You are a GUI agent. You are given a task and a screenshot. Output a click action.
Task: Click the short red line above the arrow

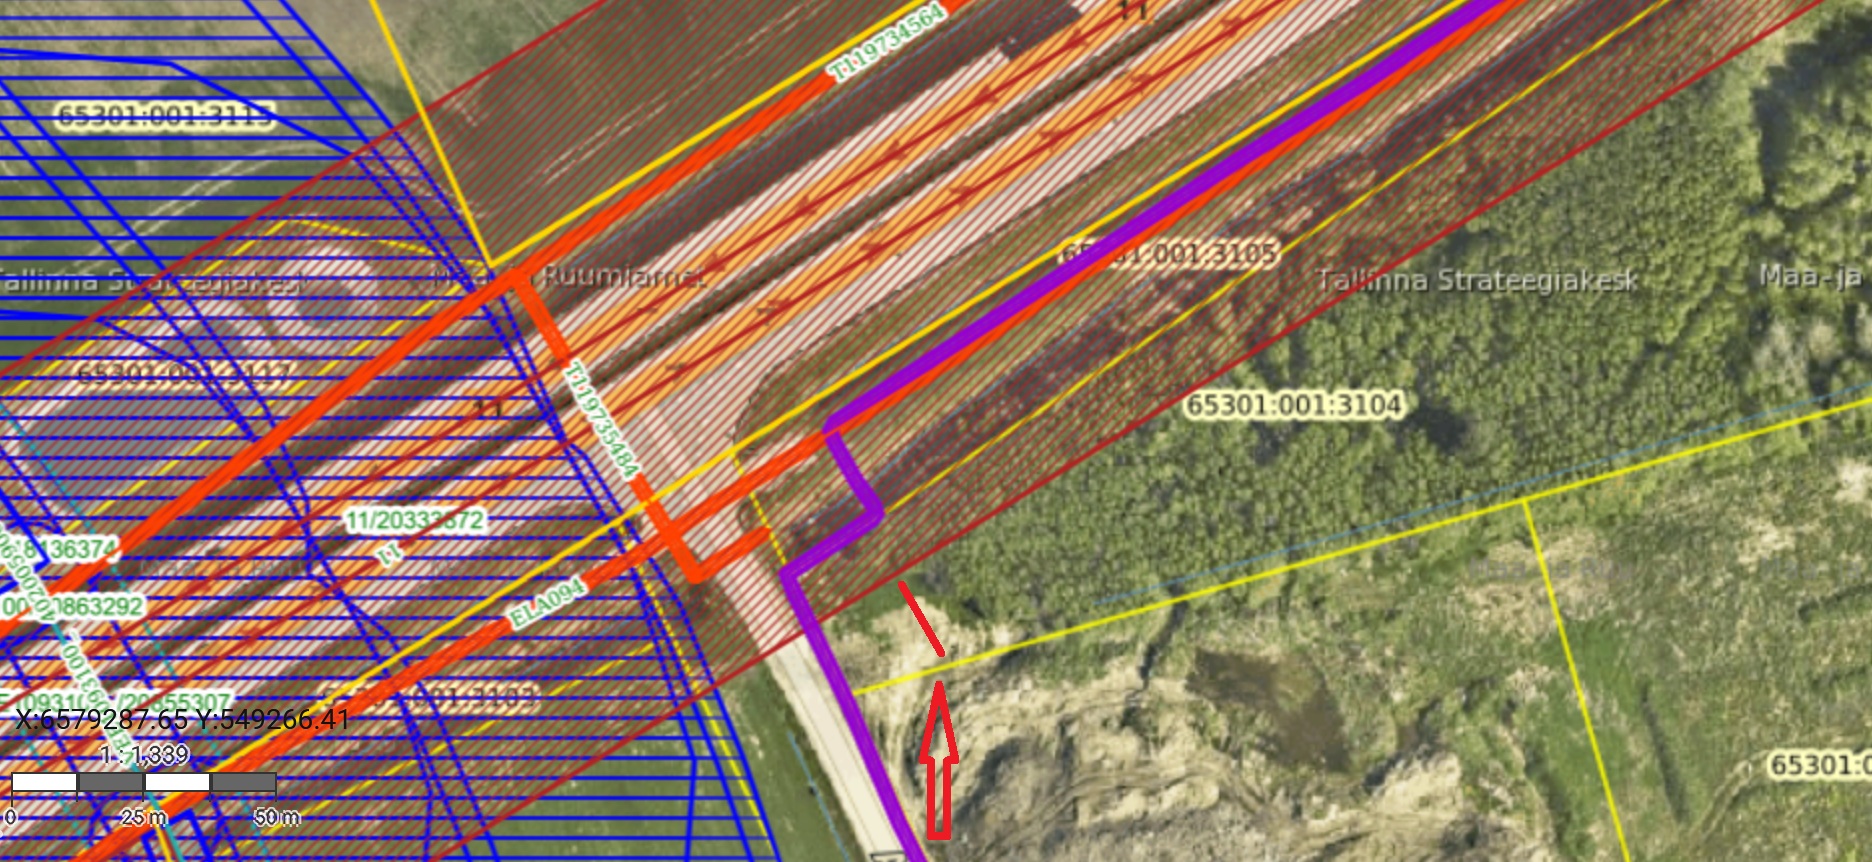pos(921,619)
